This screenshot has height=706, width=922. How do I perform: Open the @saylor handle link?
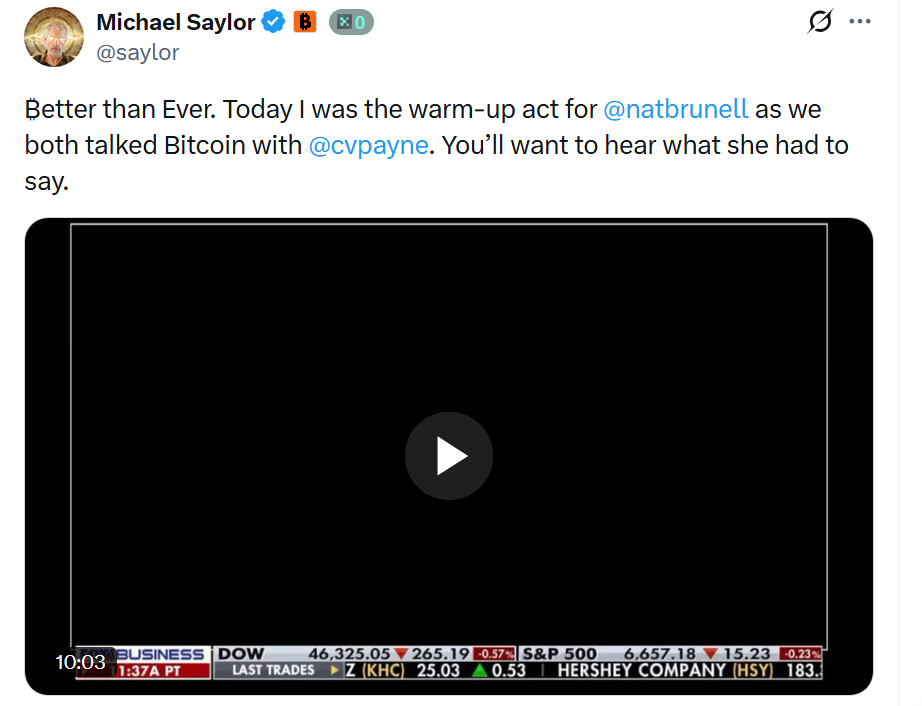tap(138, 52)
